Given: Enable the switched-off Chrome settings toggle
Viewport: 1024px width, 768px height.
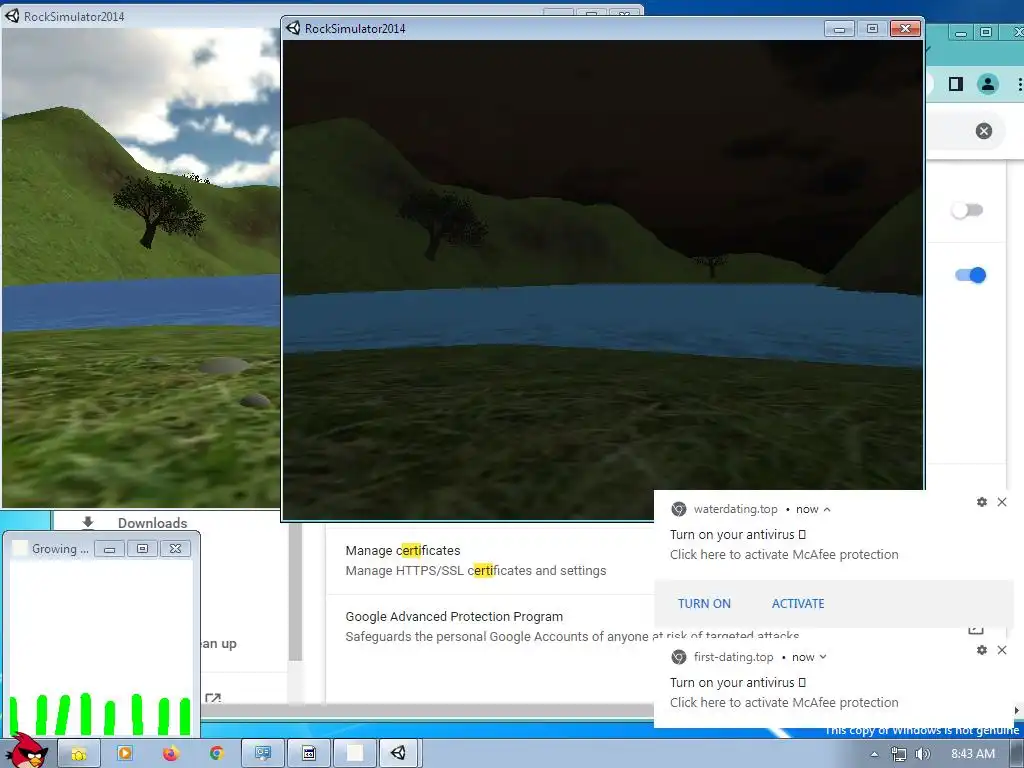Looking at the screenshot, I should click(x=967, y=210).
